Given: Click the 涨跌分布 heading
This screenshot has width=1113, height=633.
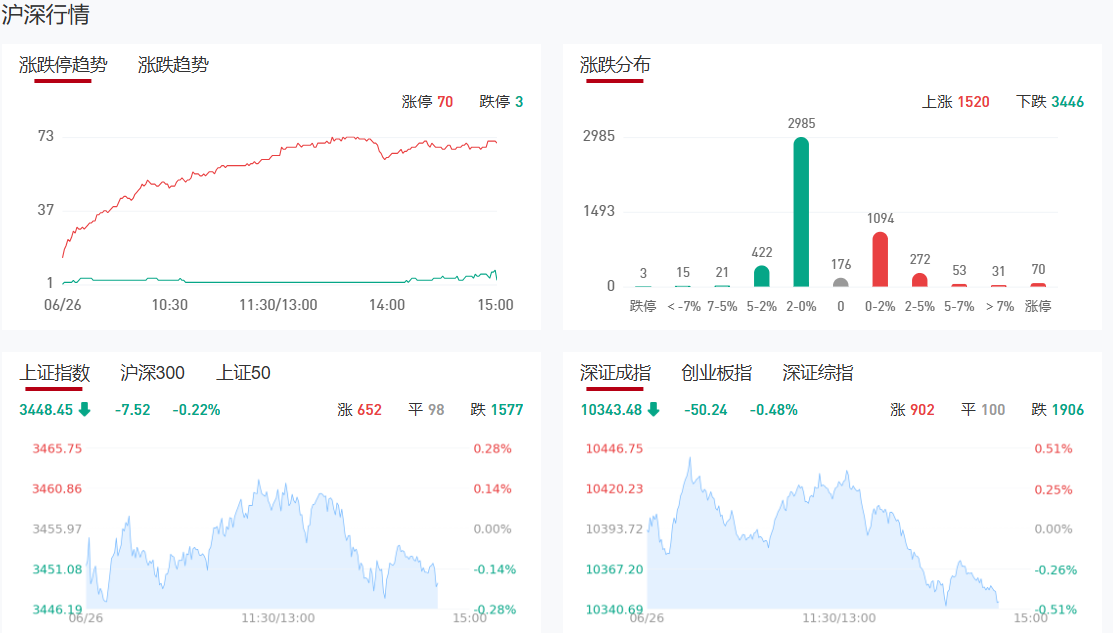Looking at the screenshot, I should click(x=615, y=65).
